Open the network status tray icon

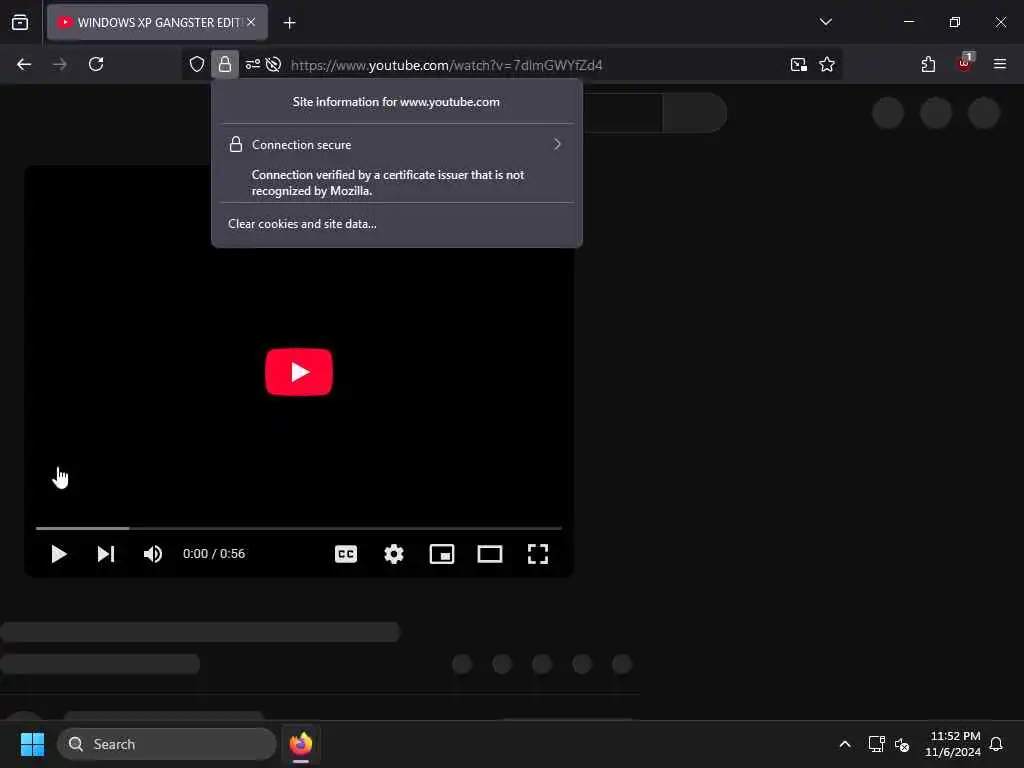tap(876, 744)
